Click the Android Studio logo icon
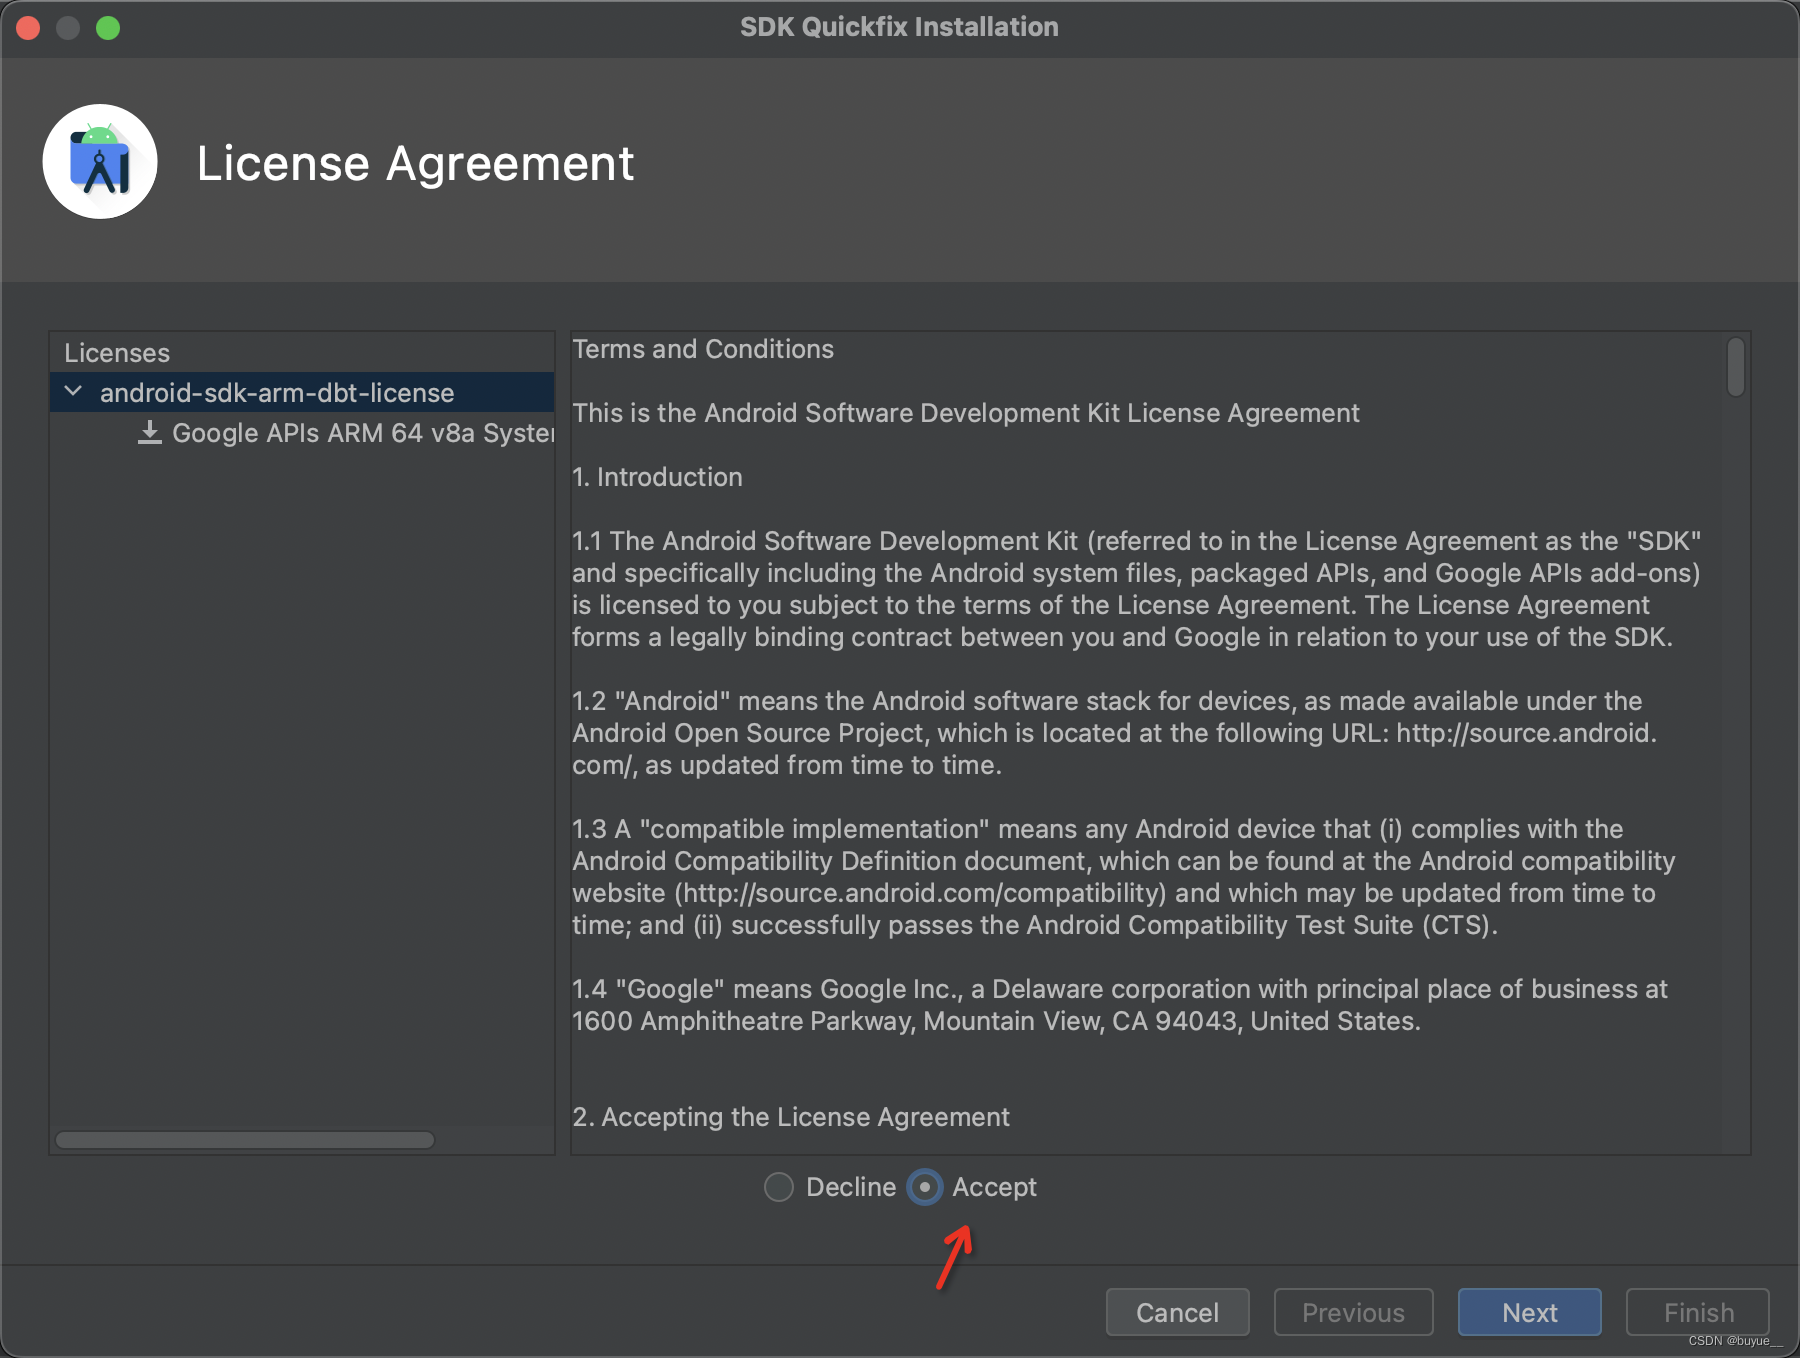This screenshot has height=1358, width=1800. pyautogui.click(x=100, y=162)
